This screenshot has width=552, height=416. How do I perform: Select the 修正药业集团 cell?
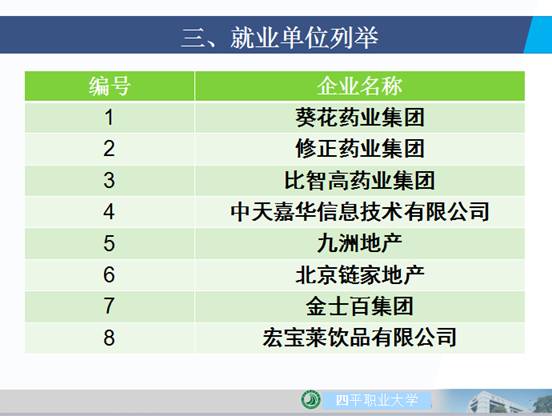(x=359, y=149)
